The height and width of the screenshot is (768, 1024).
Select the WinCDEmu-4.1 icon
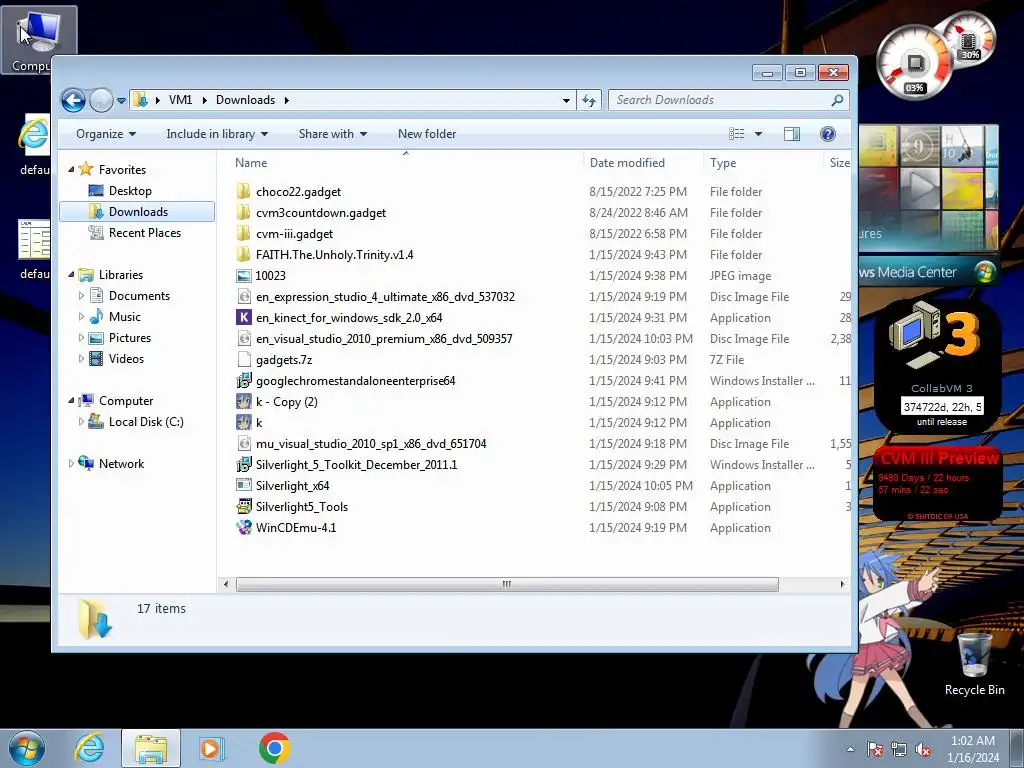click(244, 528)
